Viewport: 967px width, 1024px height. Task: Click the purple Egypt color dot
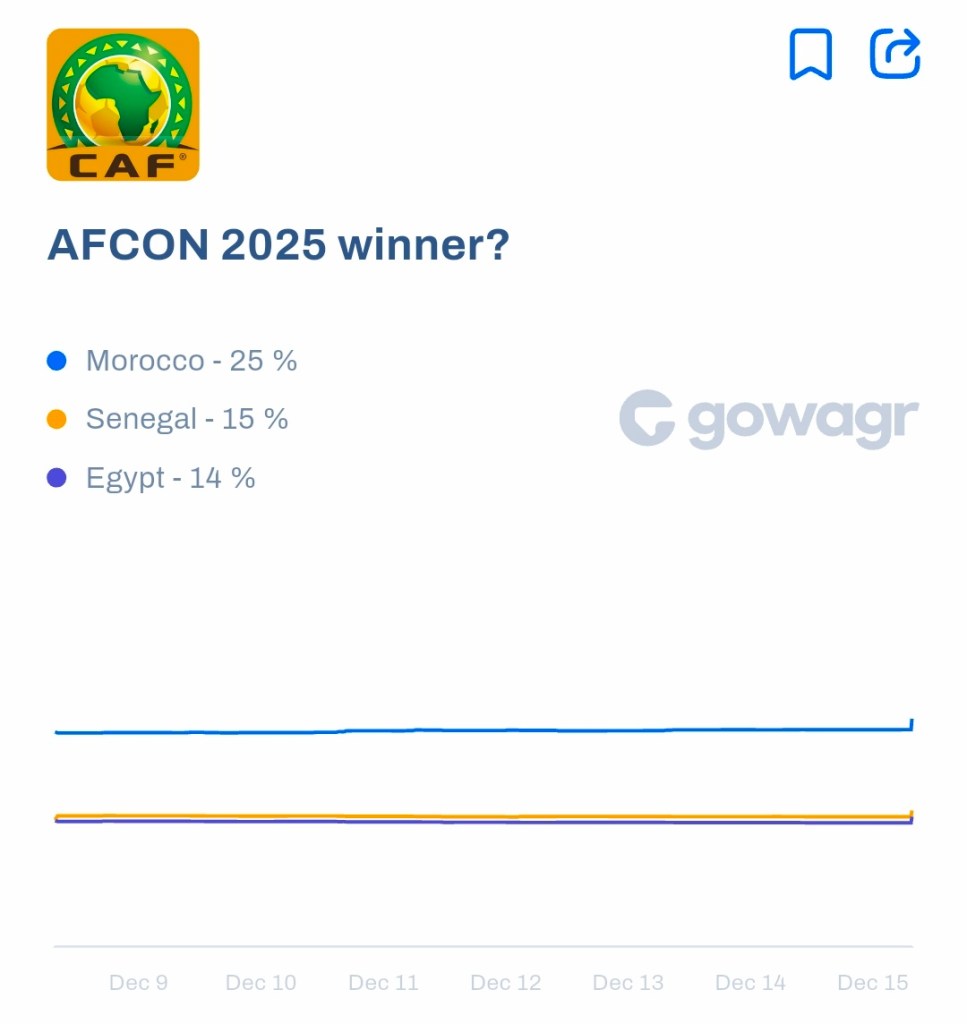point(57,478)
